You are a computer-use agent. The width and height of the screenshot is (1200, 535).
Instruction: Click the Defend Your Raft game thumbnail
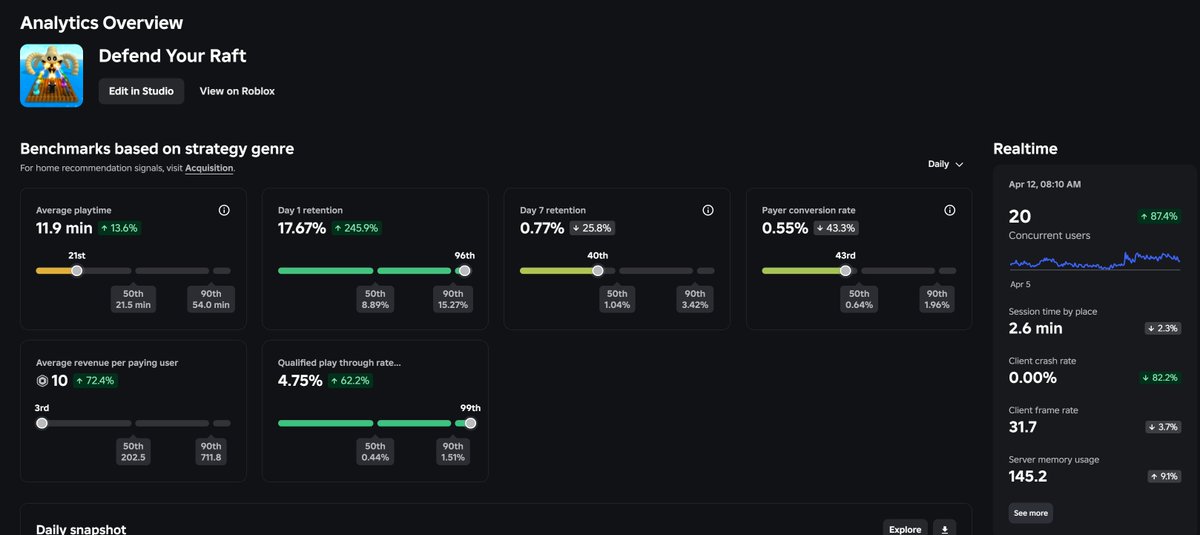tap(51, 75)
